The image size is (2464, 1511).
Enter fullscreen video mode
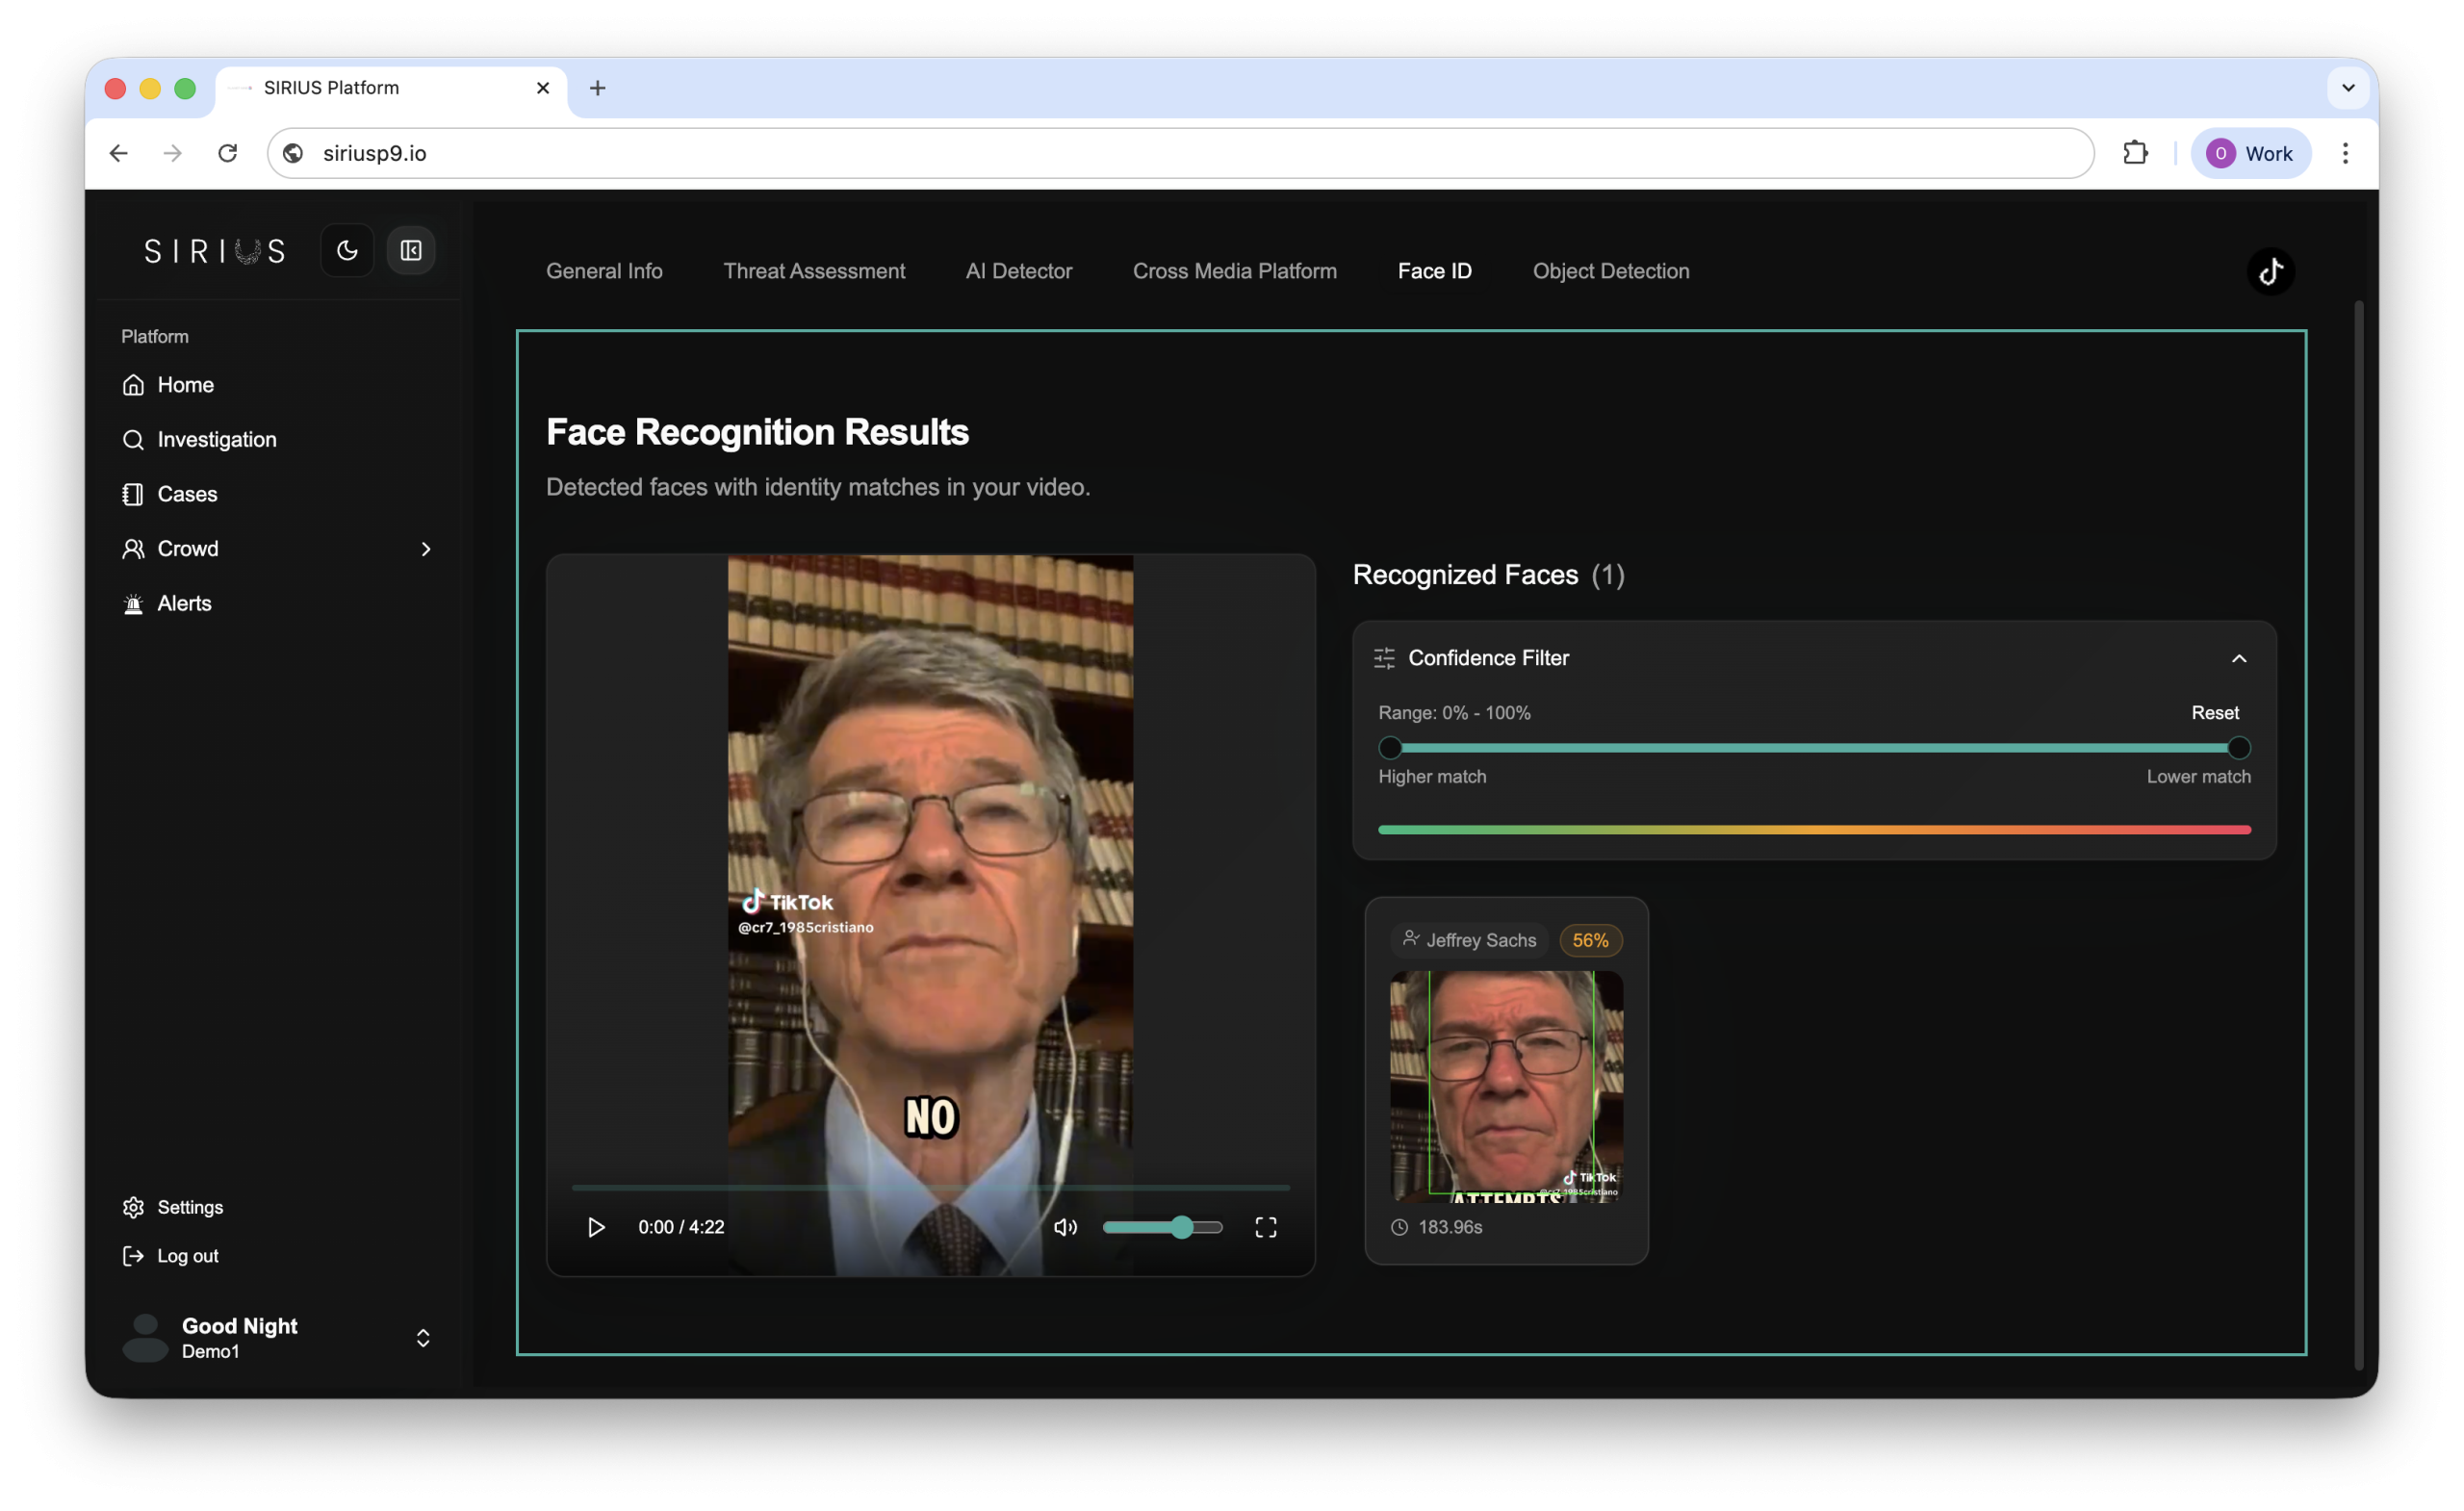(x=1265, y=1227)
